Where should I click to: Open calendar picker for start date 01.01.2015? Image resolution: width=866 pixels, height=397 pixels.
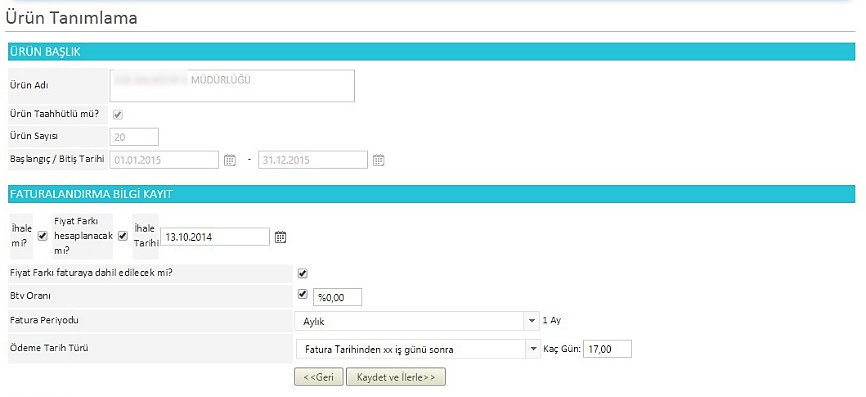click(230, 160)
